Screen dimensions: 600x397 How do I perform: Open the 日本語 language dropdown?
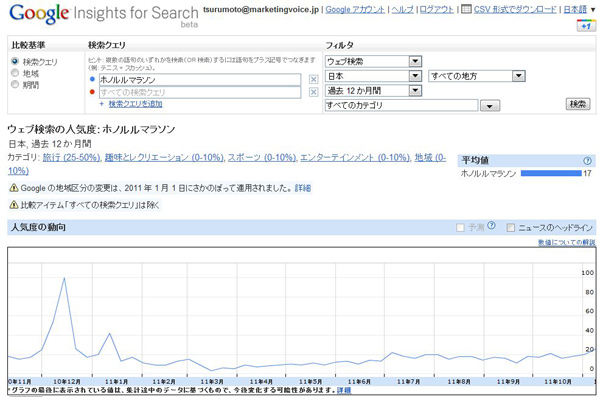click(x=580, y=9)
